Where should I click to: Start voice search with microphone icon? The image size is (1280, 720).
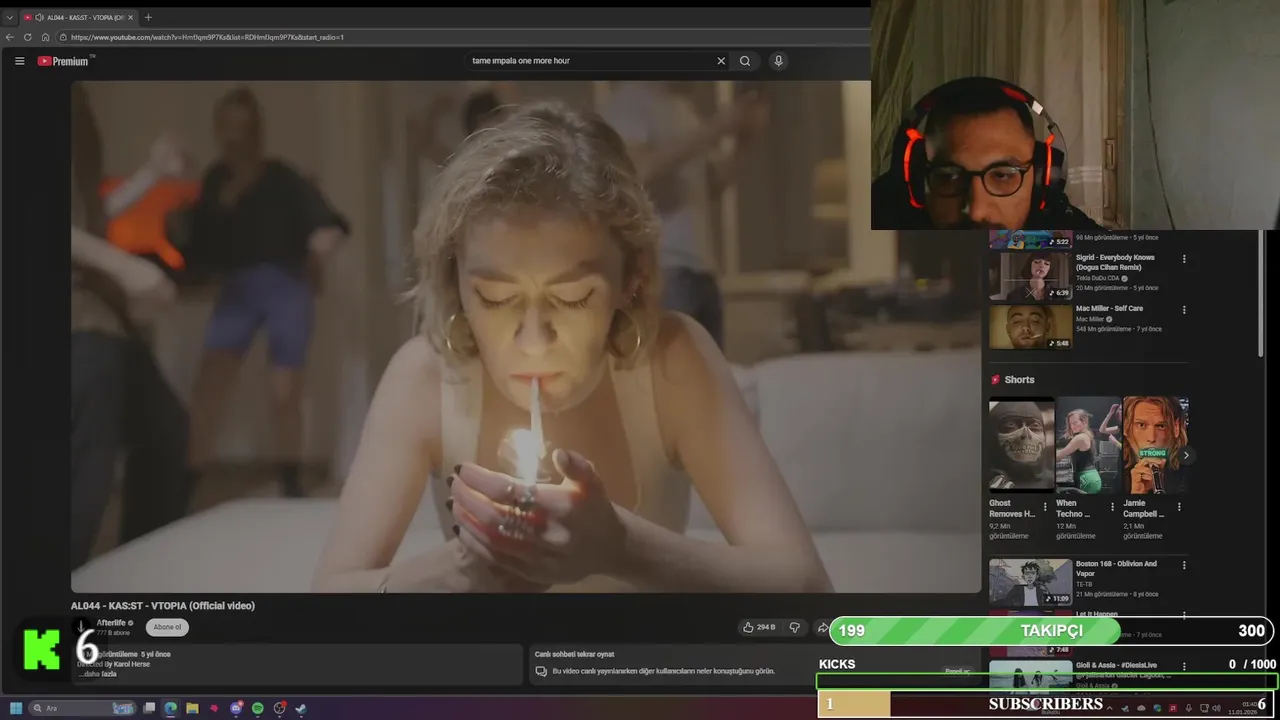pos(778,61)
